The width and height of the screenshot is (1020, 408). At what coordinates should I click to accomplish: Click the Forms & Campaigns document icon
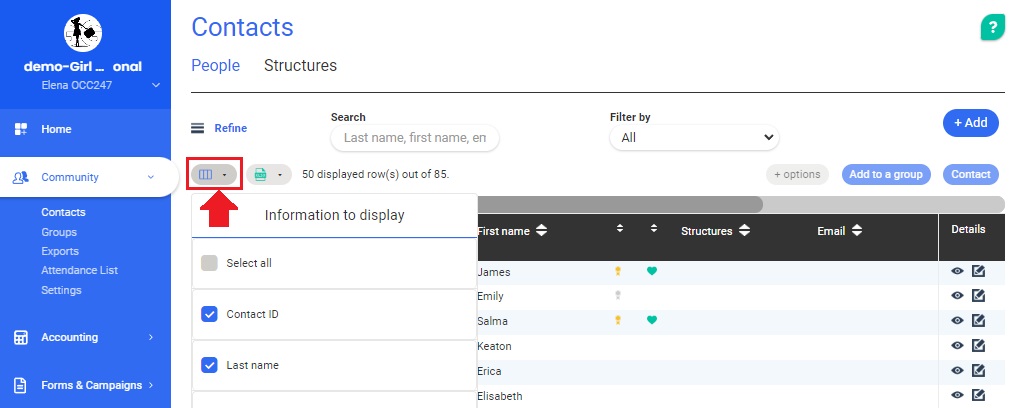point(21,385)
